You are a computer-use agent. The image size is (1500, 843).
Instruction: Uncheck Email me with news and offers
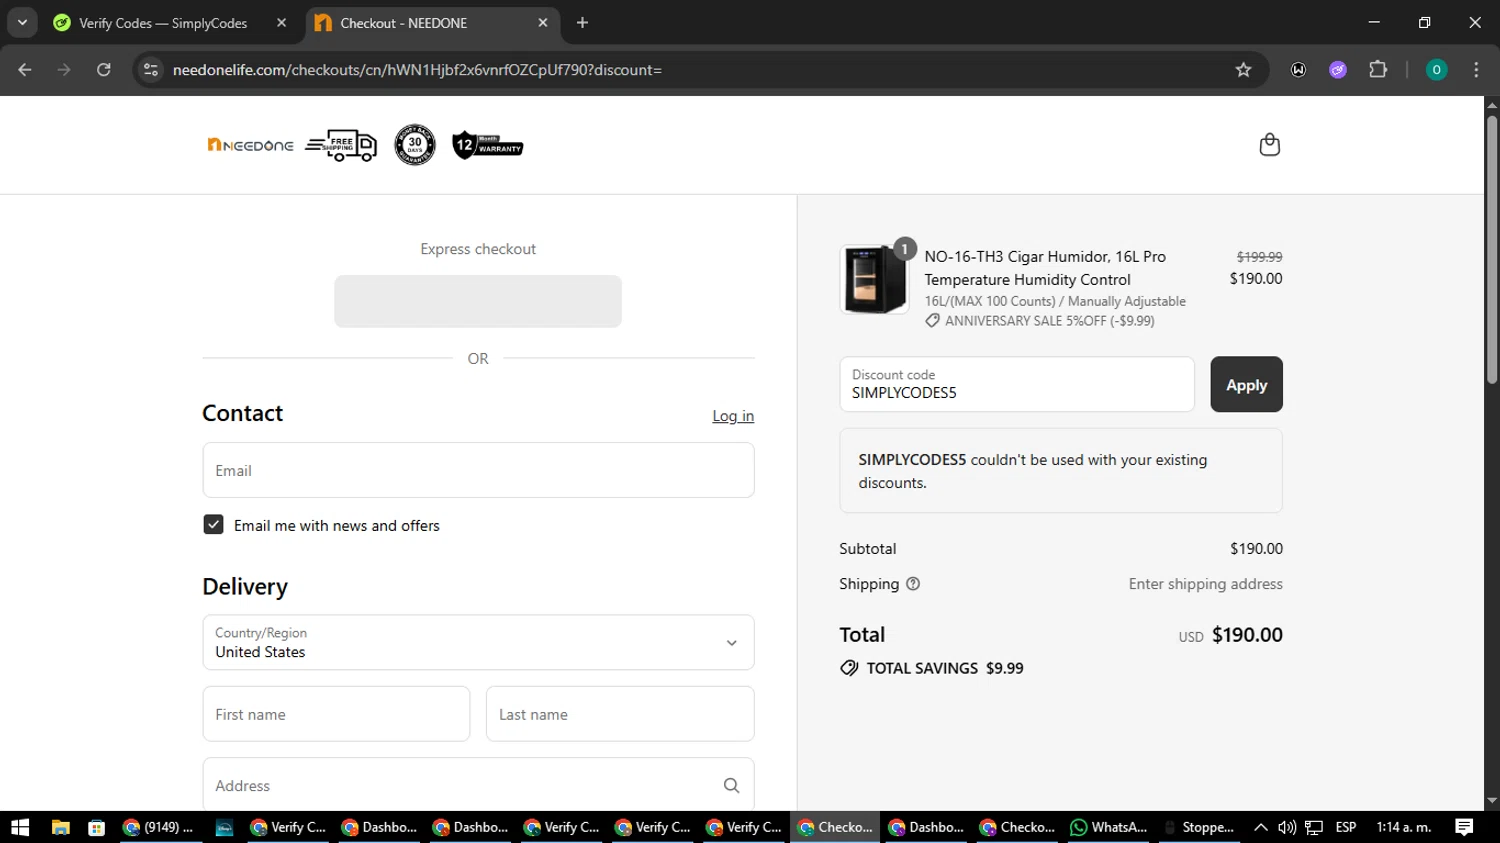click(213, 525)
